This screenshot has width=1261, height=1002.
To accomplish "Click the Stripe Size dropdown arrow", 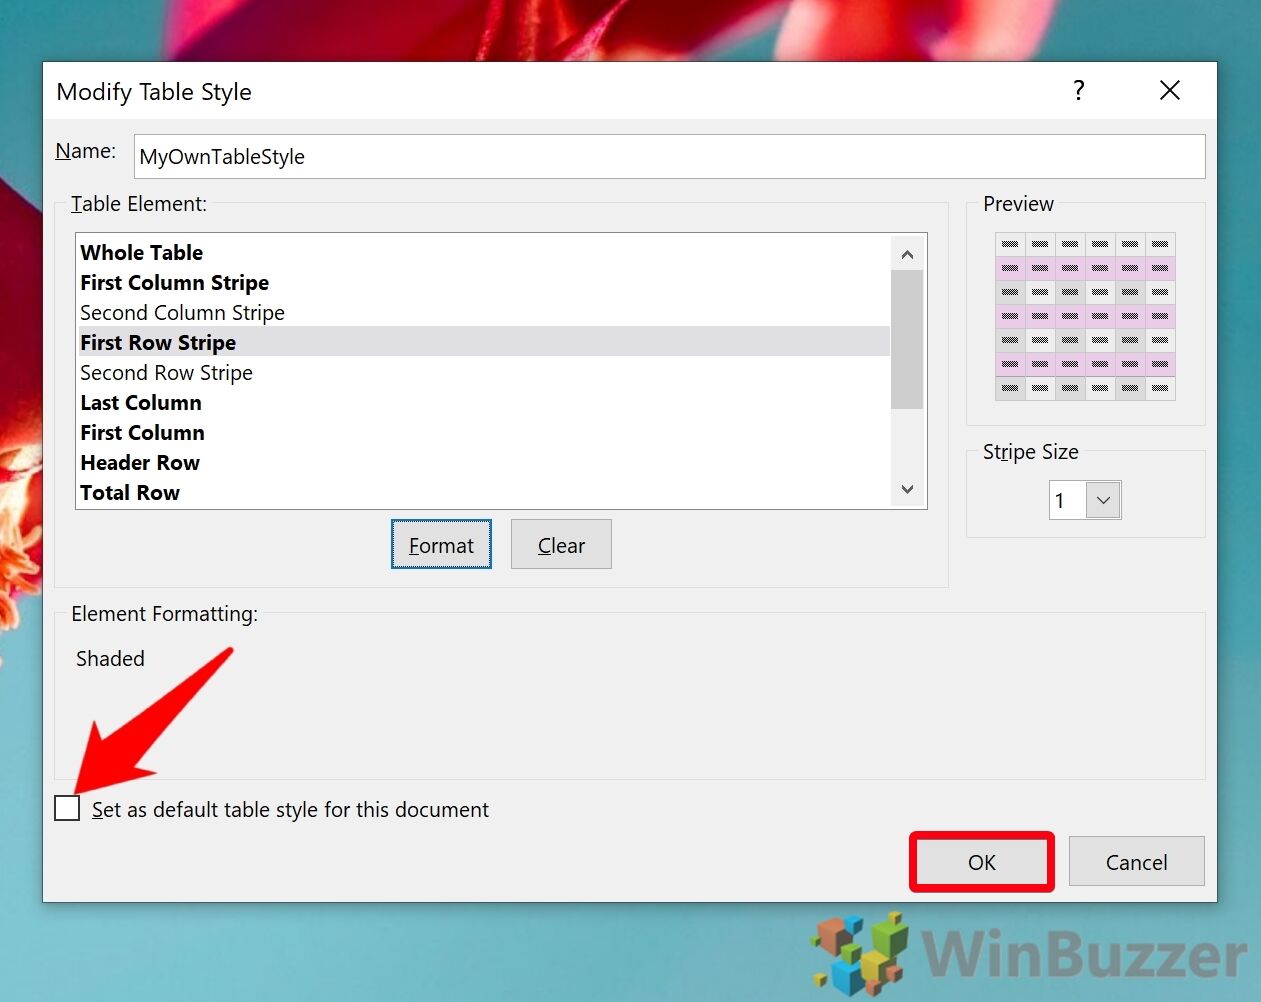I will [x=1101, y=500].
